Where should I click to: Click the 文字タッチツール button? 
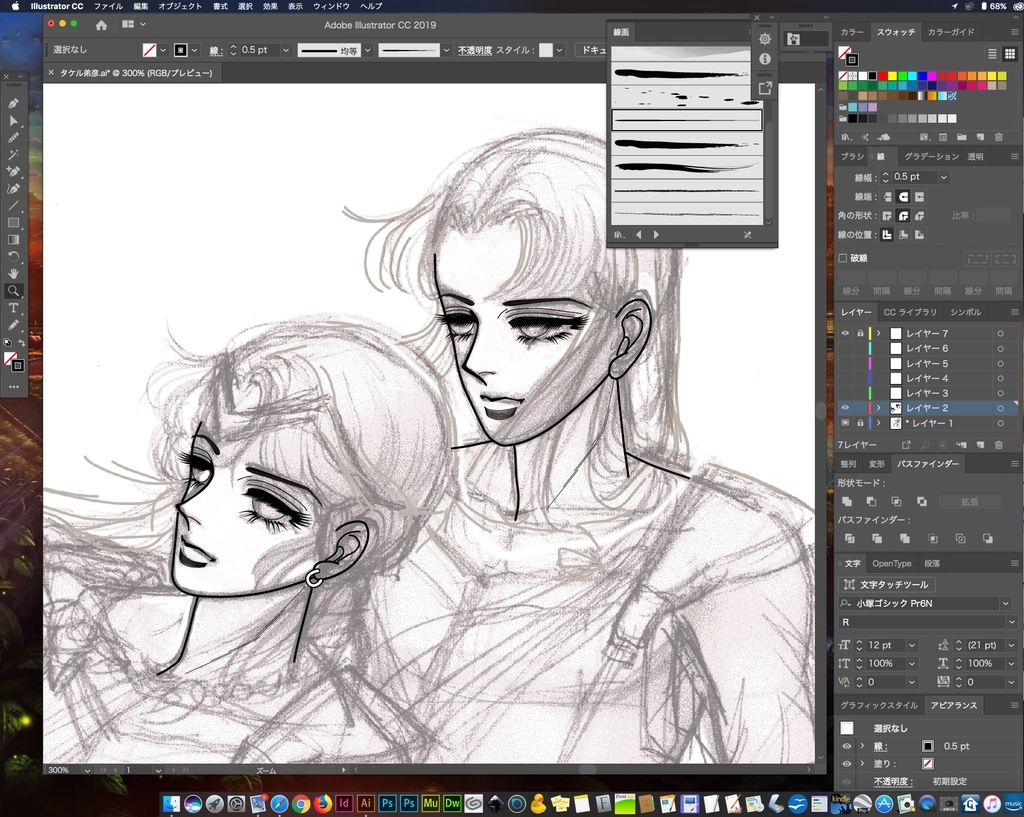(x=886, y=585)
